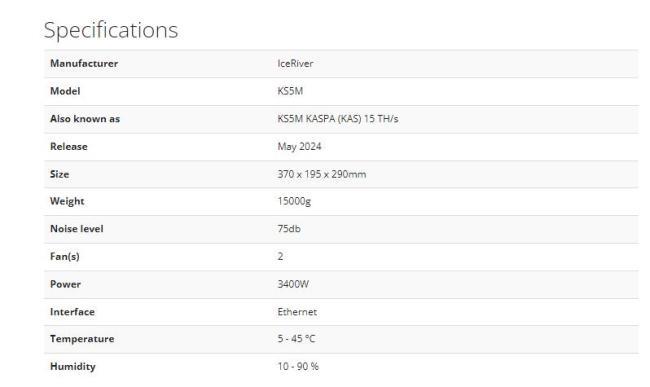The width and height of the screenshot is (650, 387).
Task: Select the Size row label
Action: pos(60,174)
